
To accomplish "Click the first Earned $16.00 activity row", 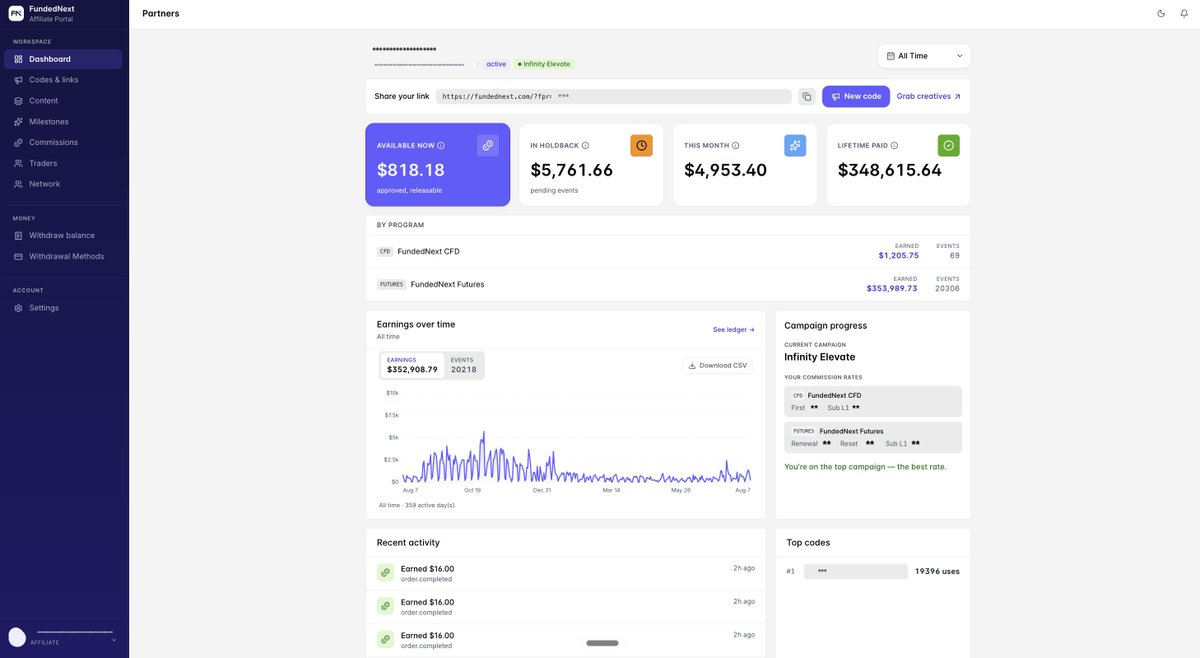I will pyautogui.click(x=566, y=573).
